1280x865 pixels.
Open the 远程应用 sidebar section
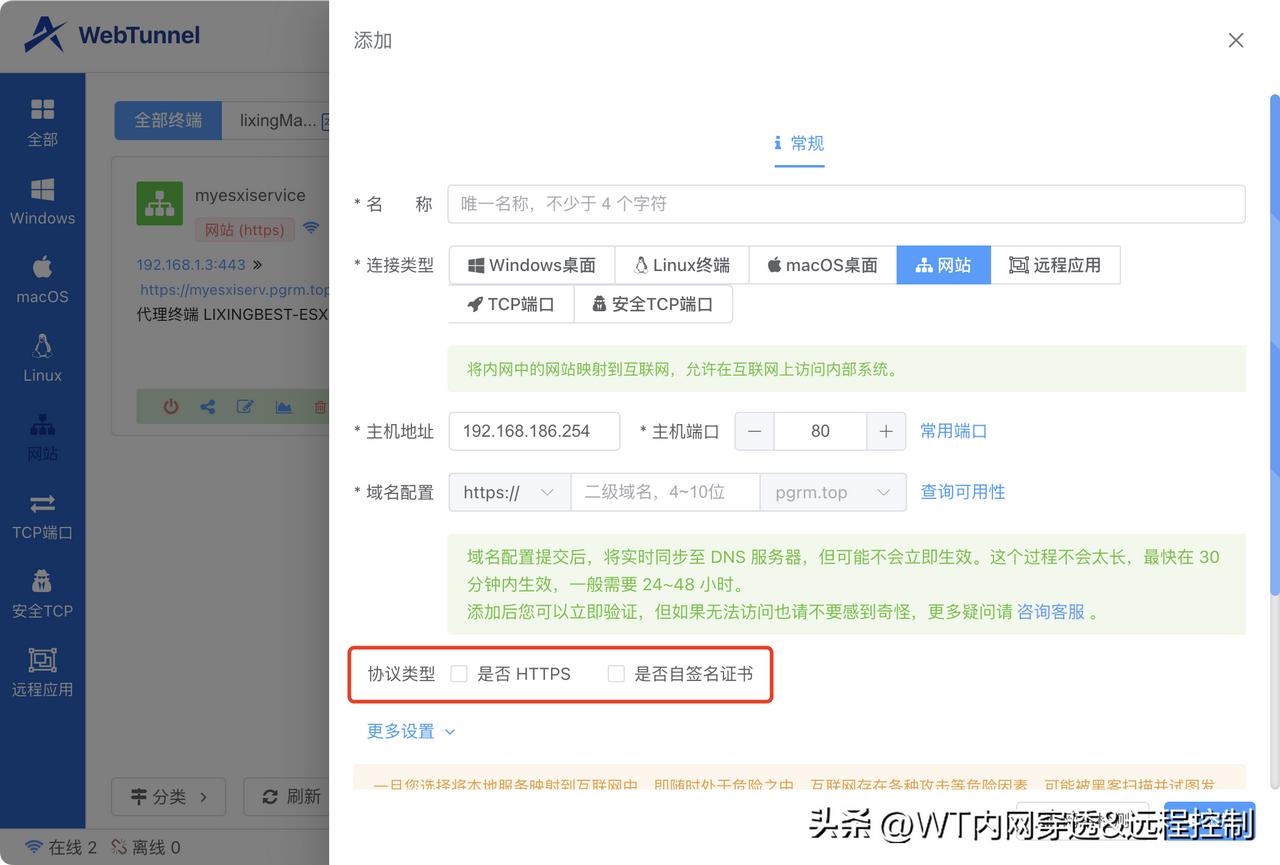42,673
